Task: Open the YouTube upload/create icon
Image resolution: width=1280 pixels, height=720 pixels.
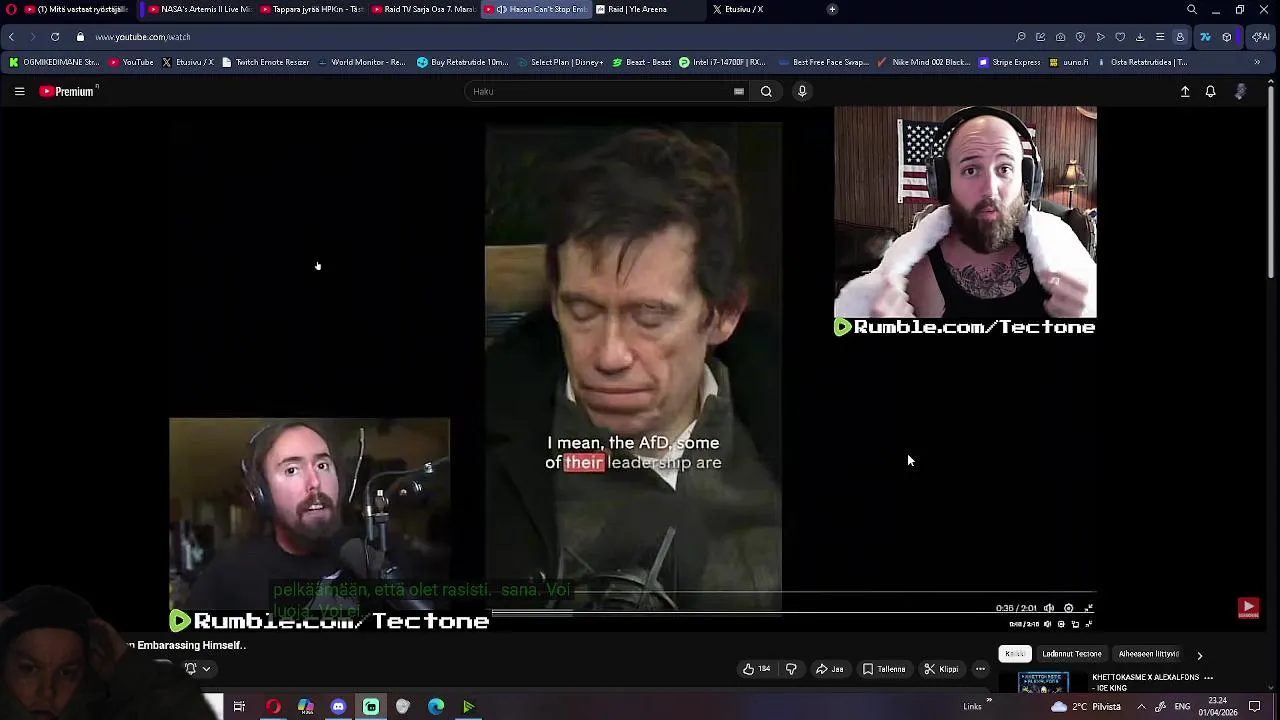Action: (x=1185, y=91)
